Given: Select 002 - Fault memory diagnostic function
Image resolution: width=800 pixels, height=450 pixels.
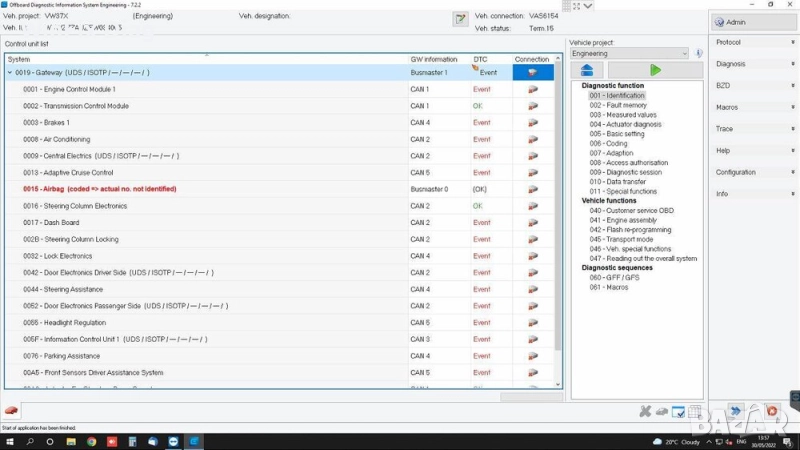Looking at the screenshot, I should [617, 105].
